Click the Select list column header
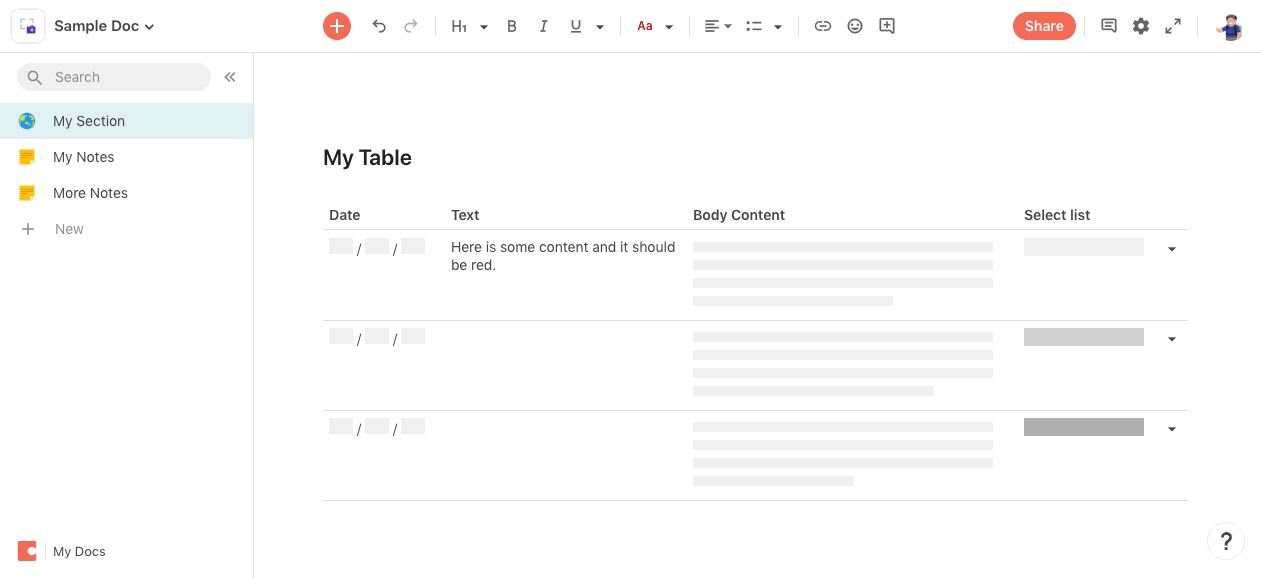This screenshot has height=578, width=1261. point(1057,215)
